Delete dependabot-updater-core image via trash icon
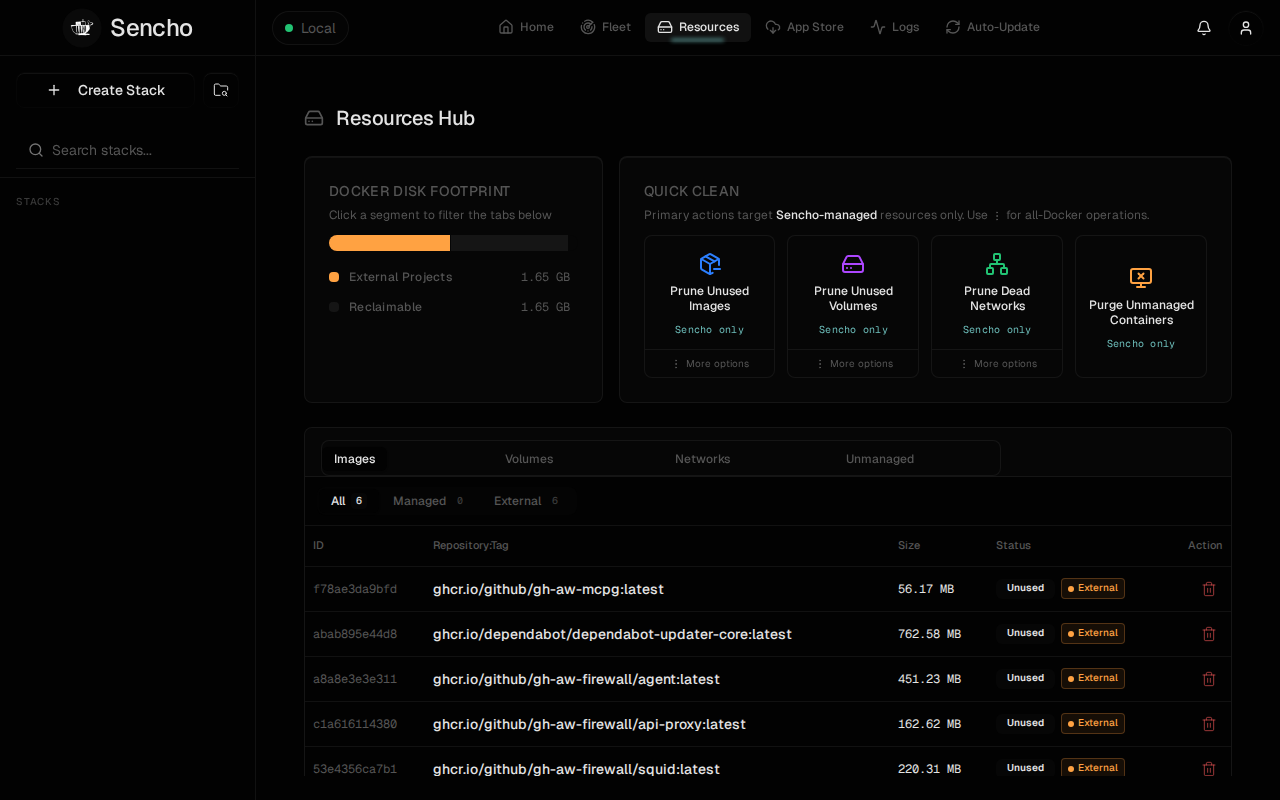Image resolution: width=1280 pixels, height=800 pixels. tap(1209, 634)
